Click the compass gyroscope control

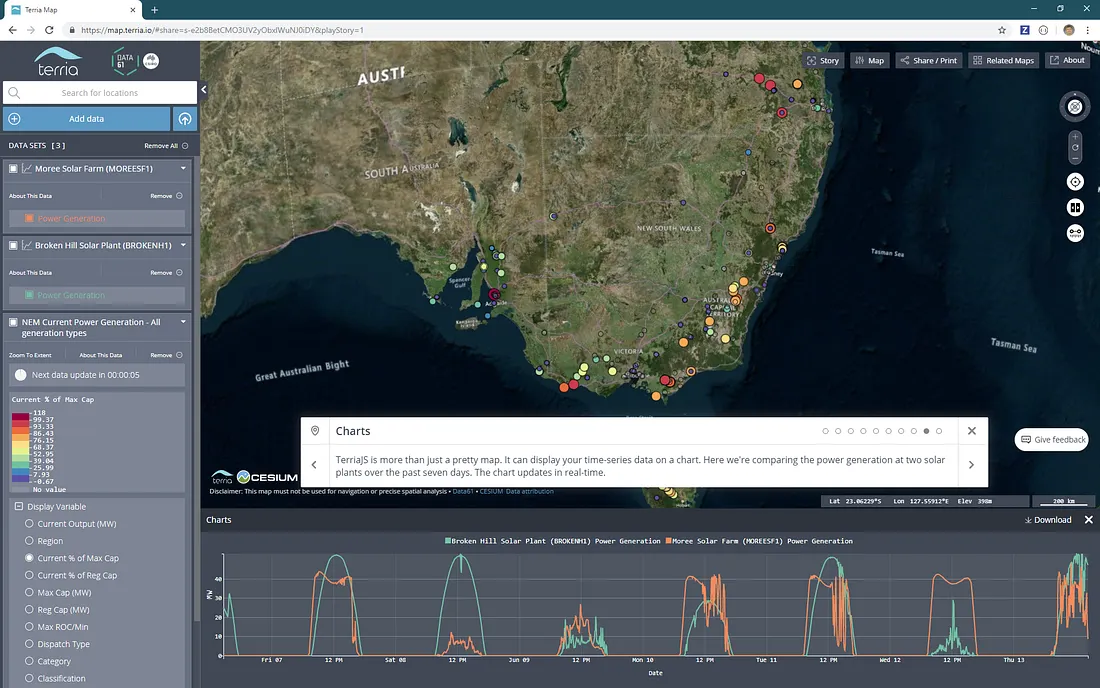tap(1075, 107)
